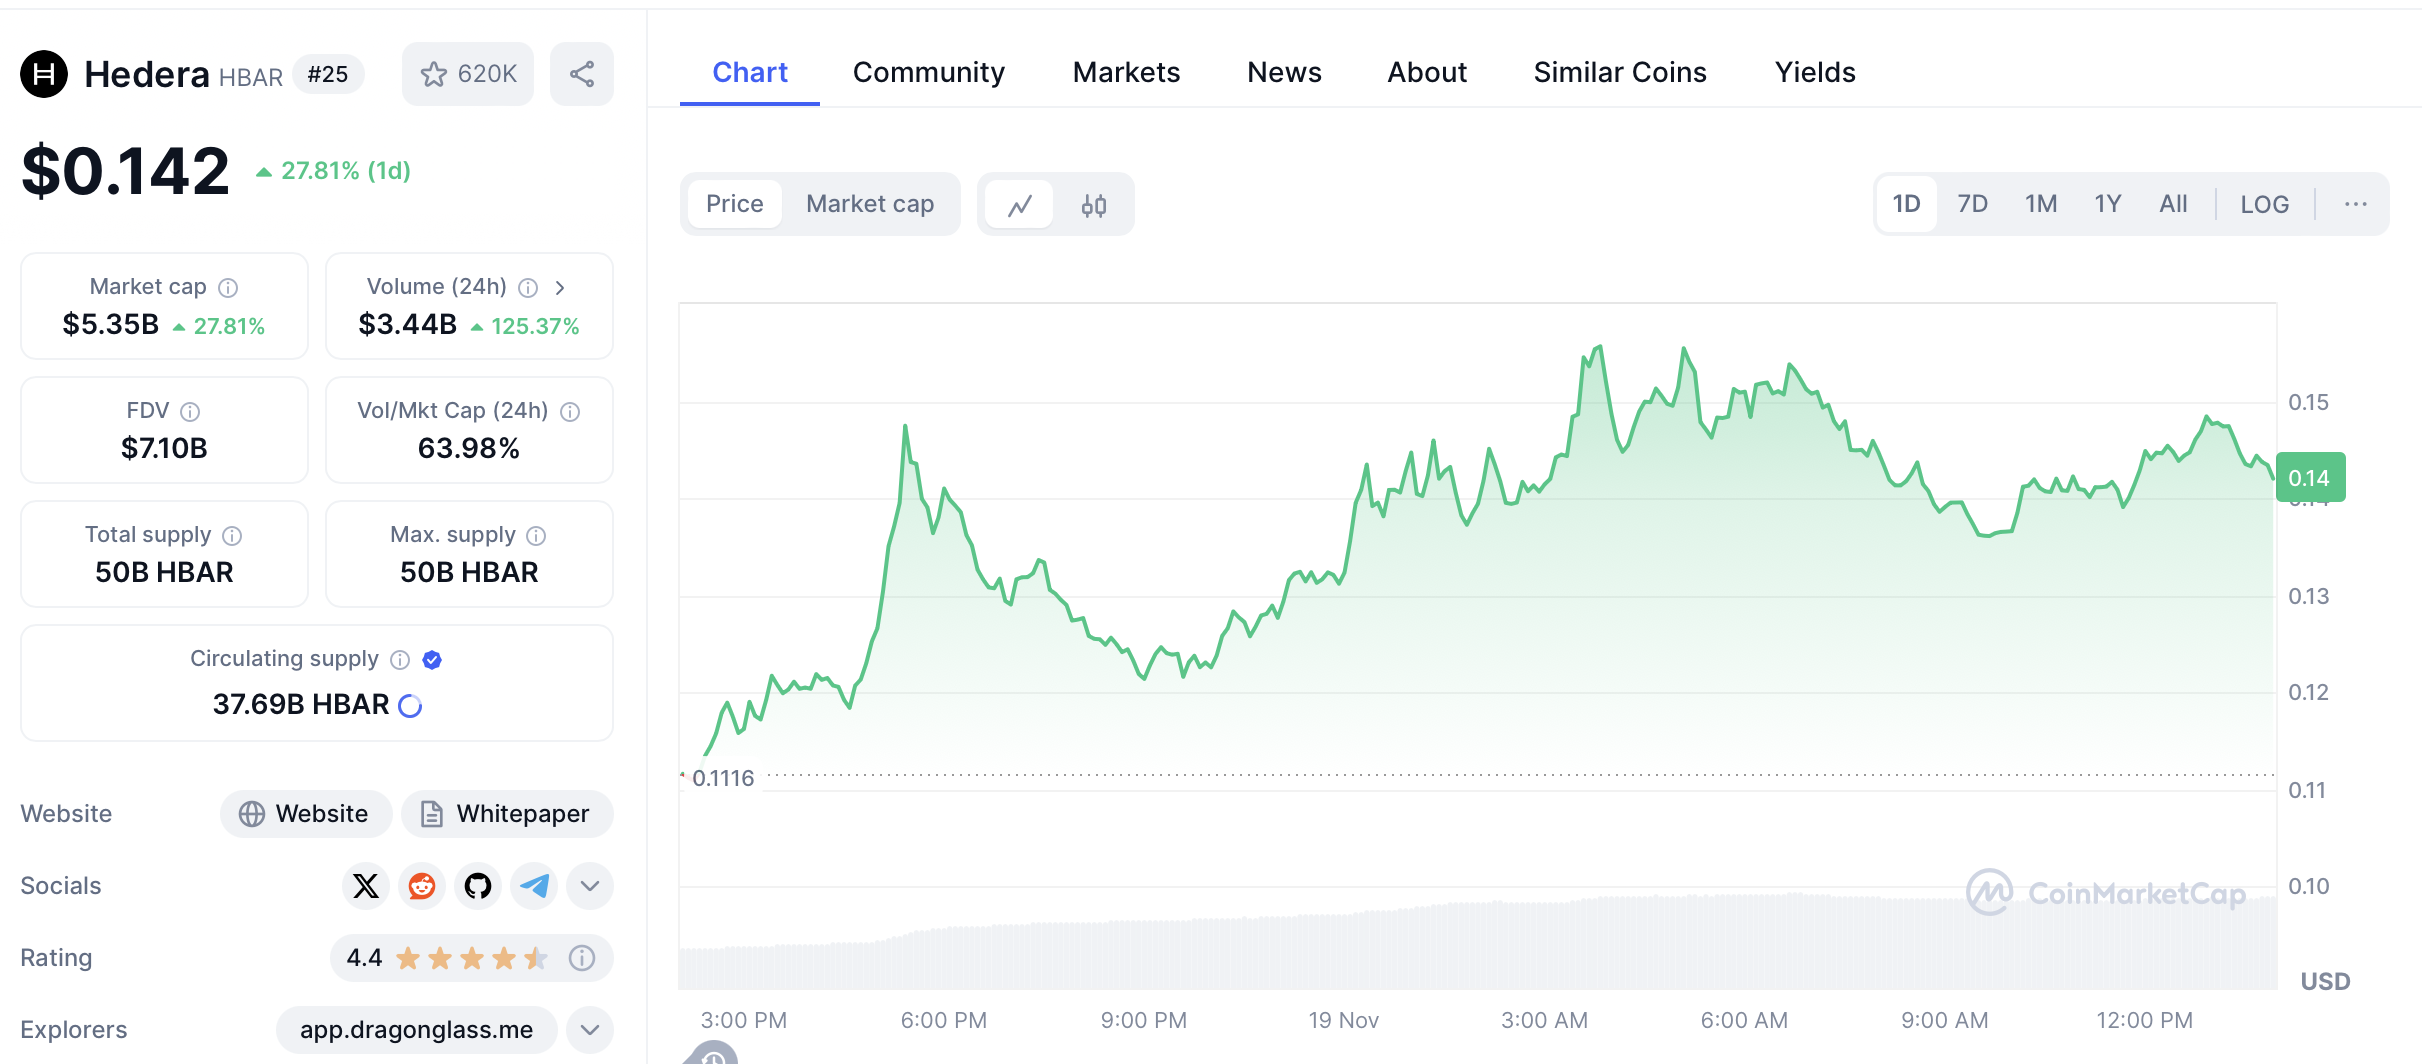Viewport: 2424px width, 1064px height.
Task: Open the Similar Coins tab
Action: click(1620, 72)
